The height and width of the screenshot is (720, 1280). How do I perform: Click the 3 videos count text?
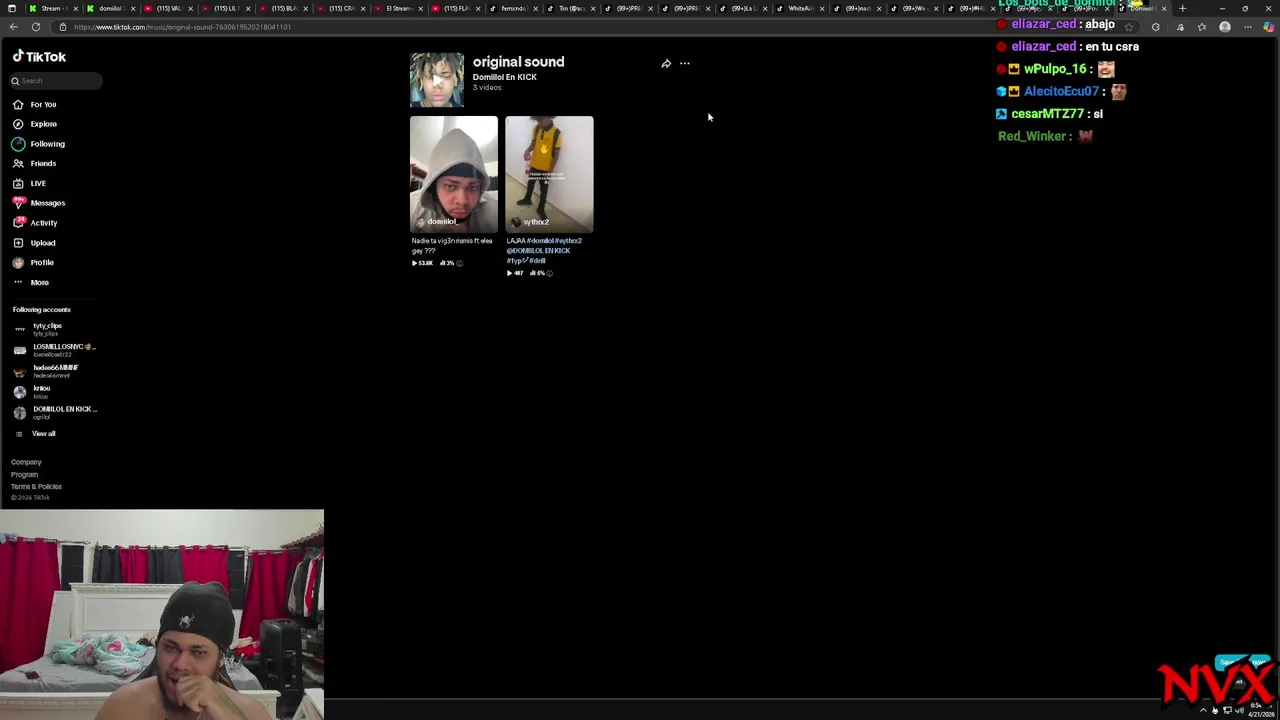pos(487,88)
